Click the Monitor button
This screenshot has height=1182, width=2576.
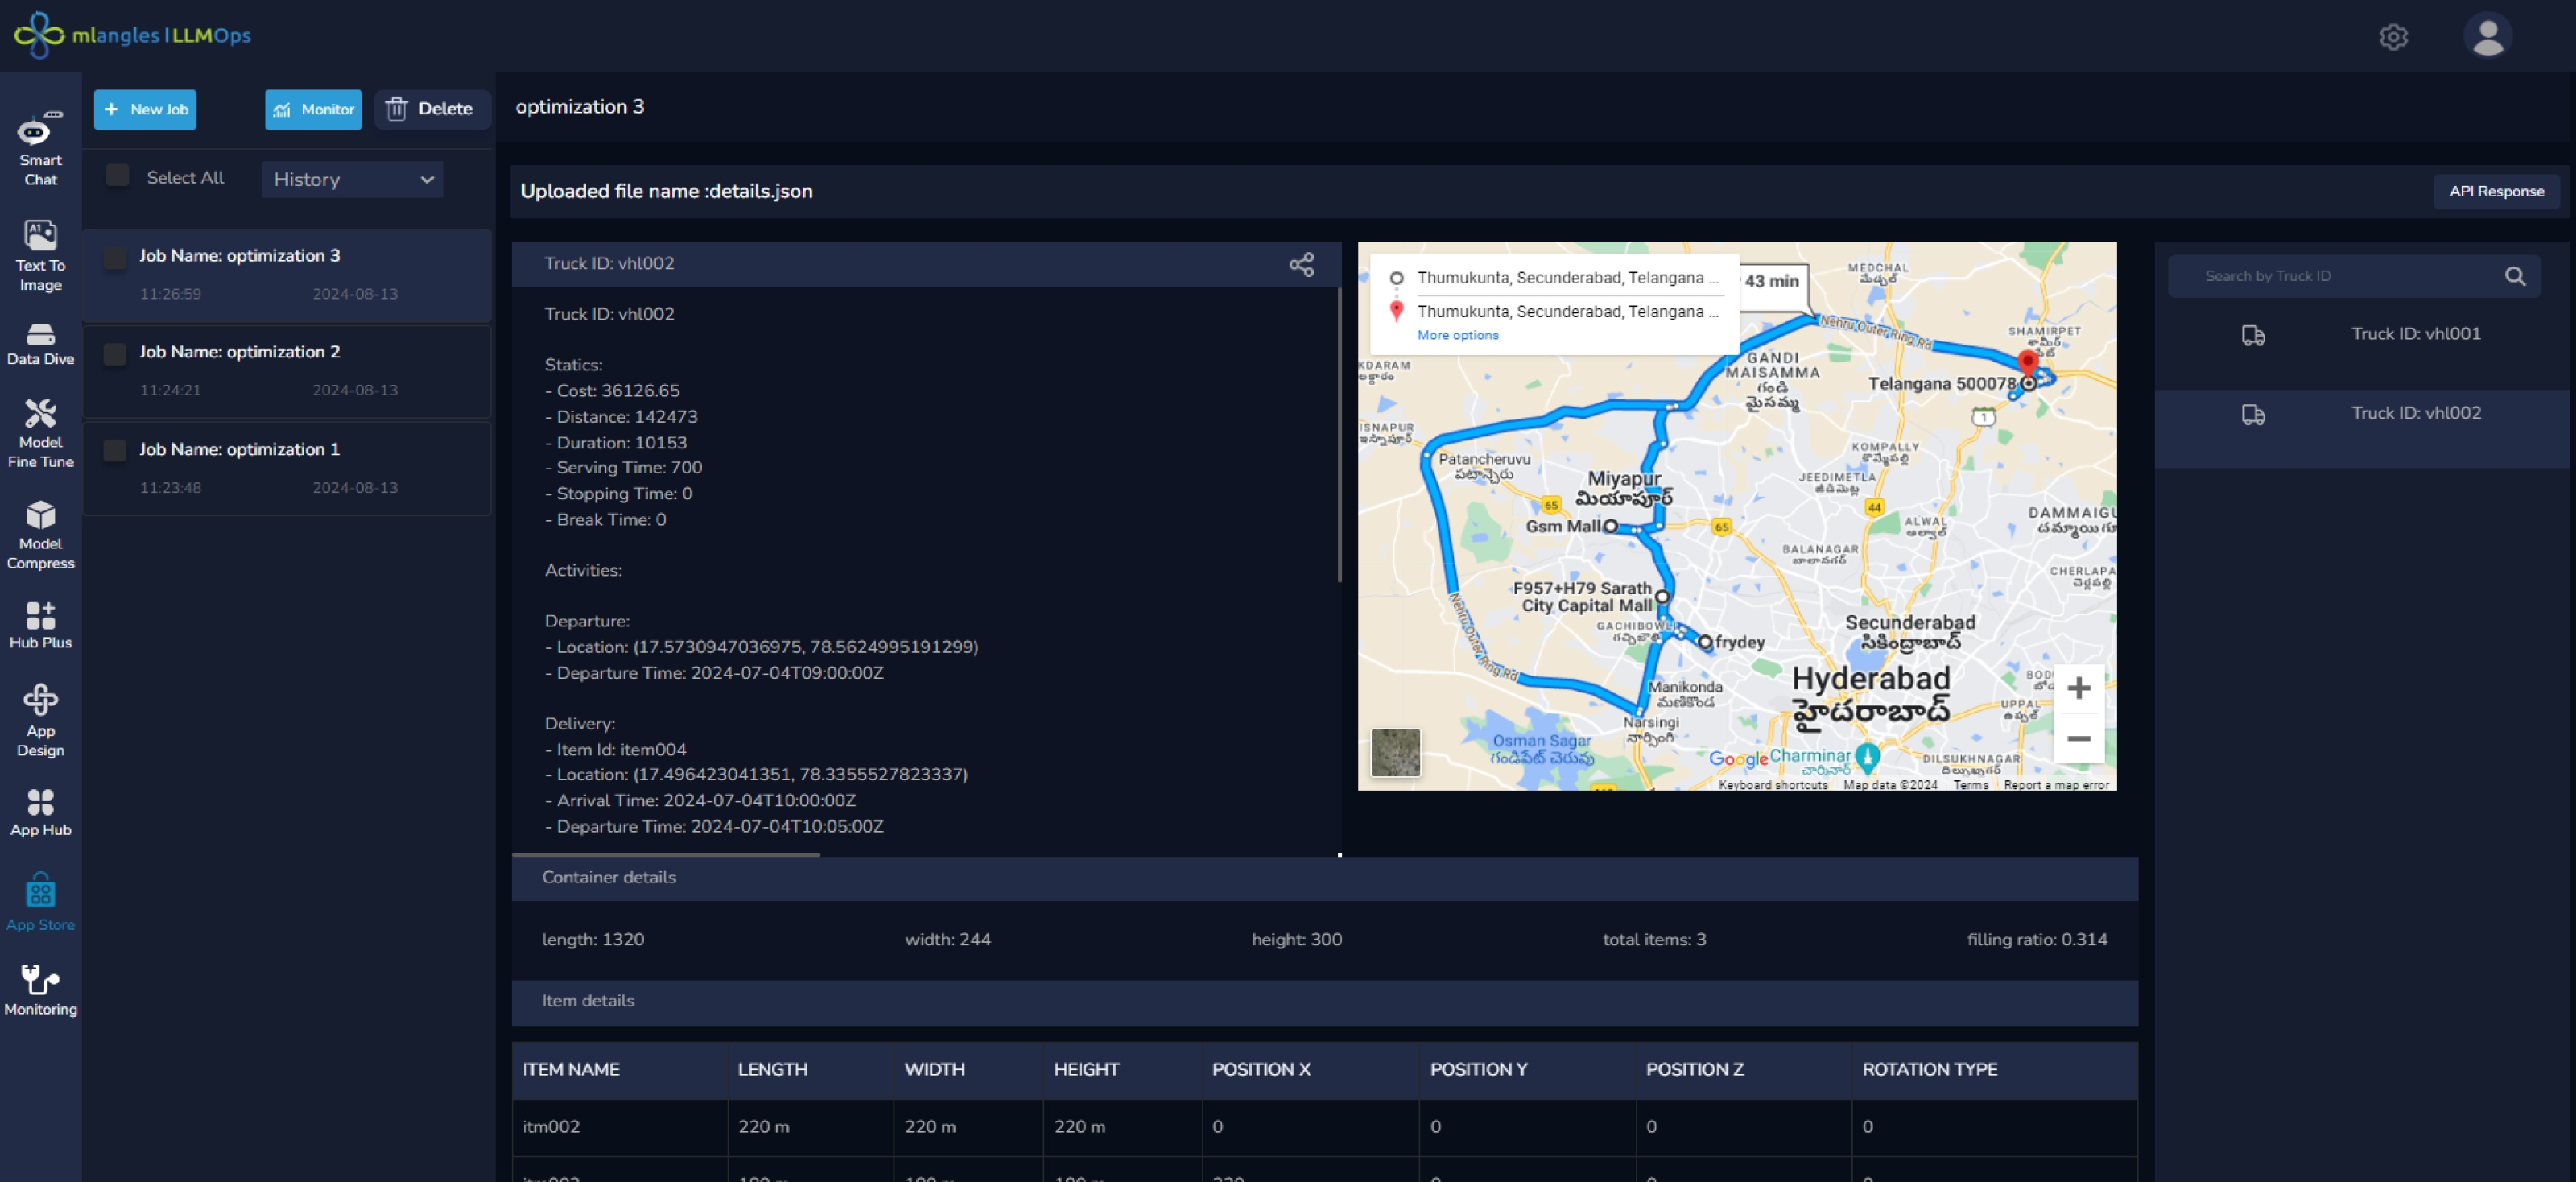pyautogui.click(x=313, y=109)
